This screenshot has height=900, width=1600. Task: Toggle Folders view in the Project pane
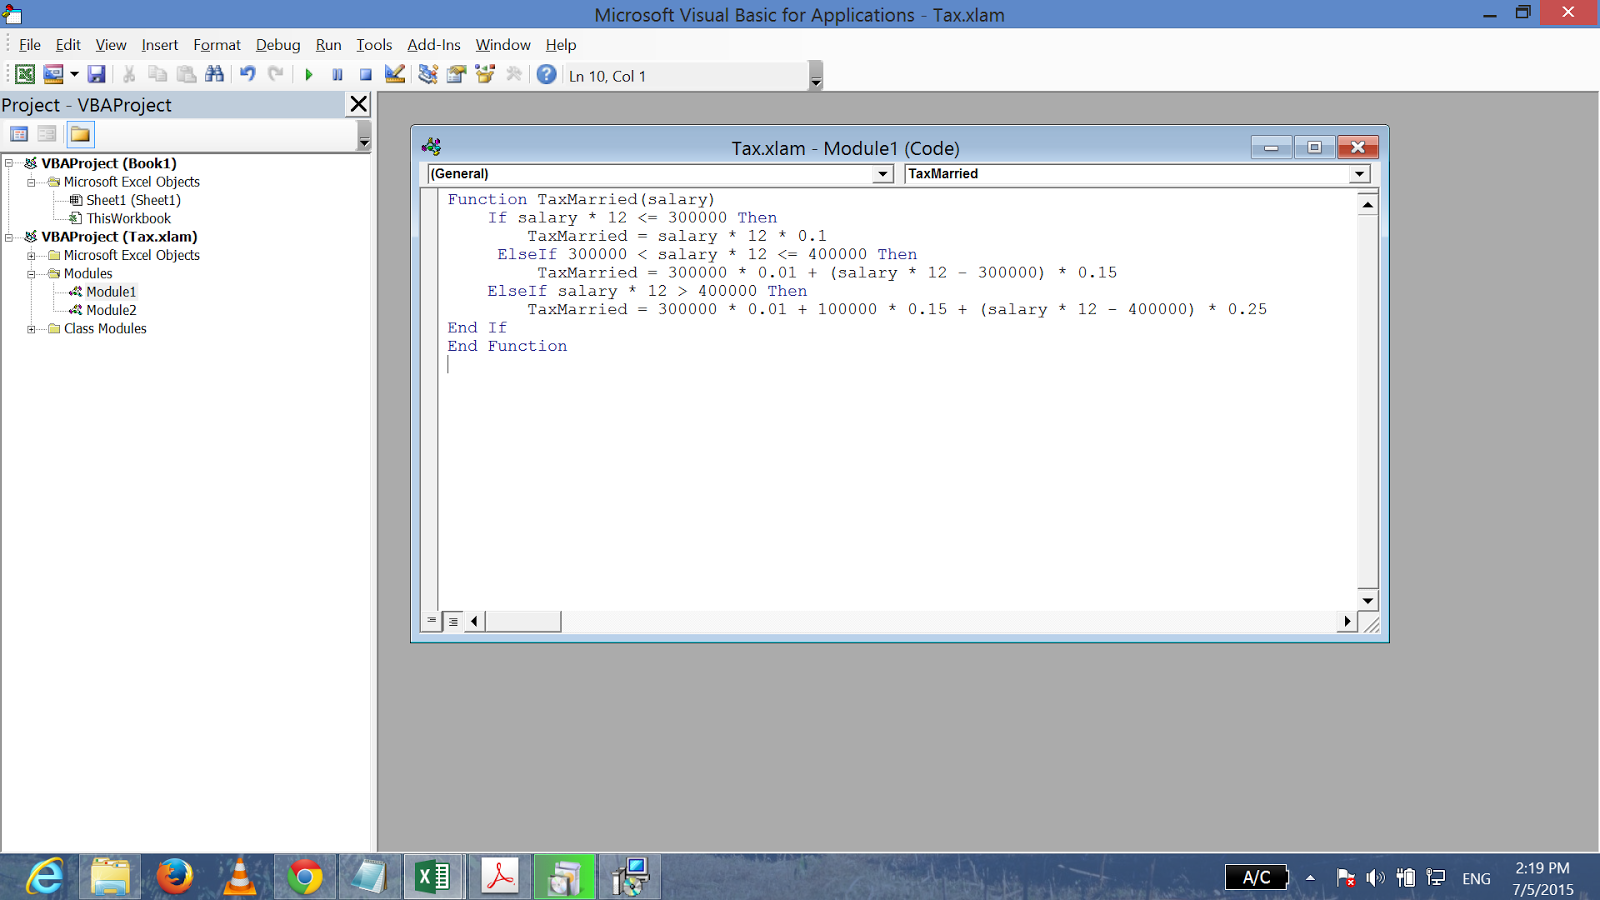click(x=80, y=134)
